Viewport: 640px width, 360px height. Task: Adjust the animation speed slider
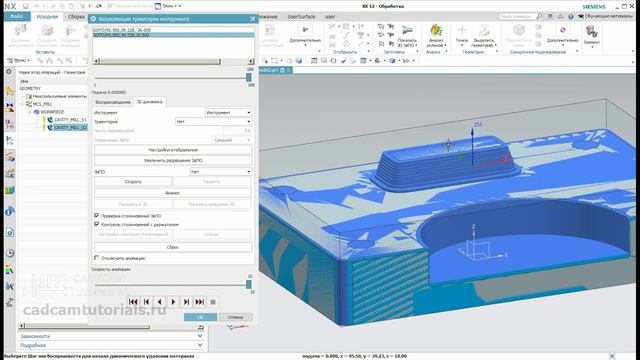pyautogui.click(x=249, y=284)
